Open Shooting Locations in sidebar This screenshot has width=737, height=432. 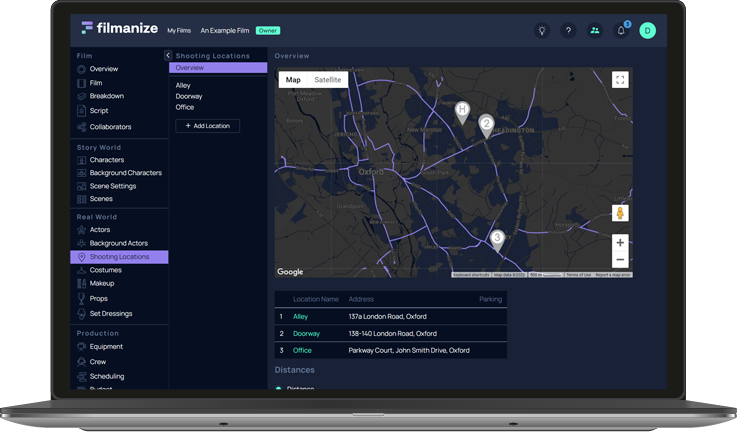tap(119, 257)
